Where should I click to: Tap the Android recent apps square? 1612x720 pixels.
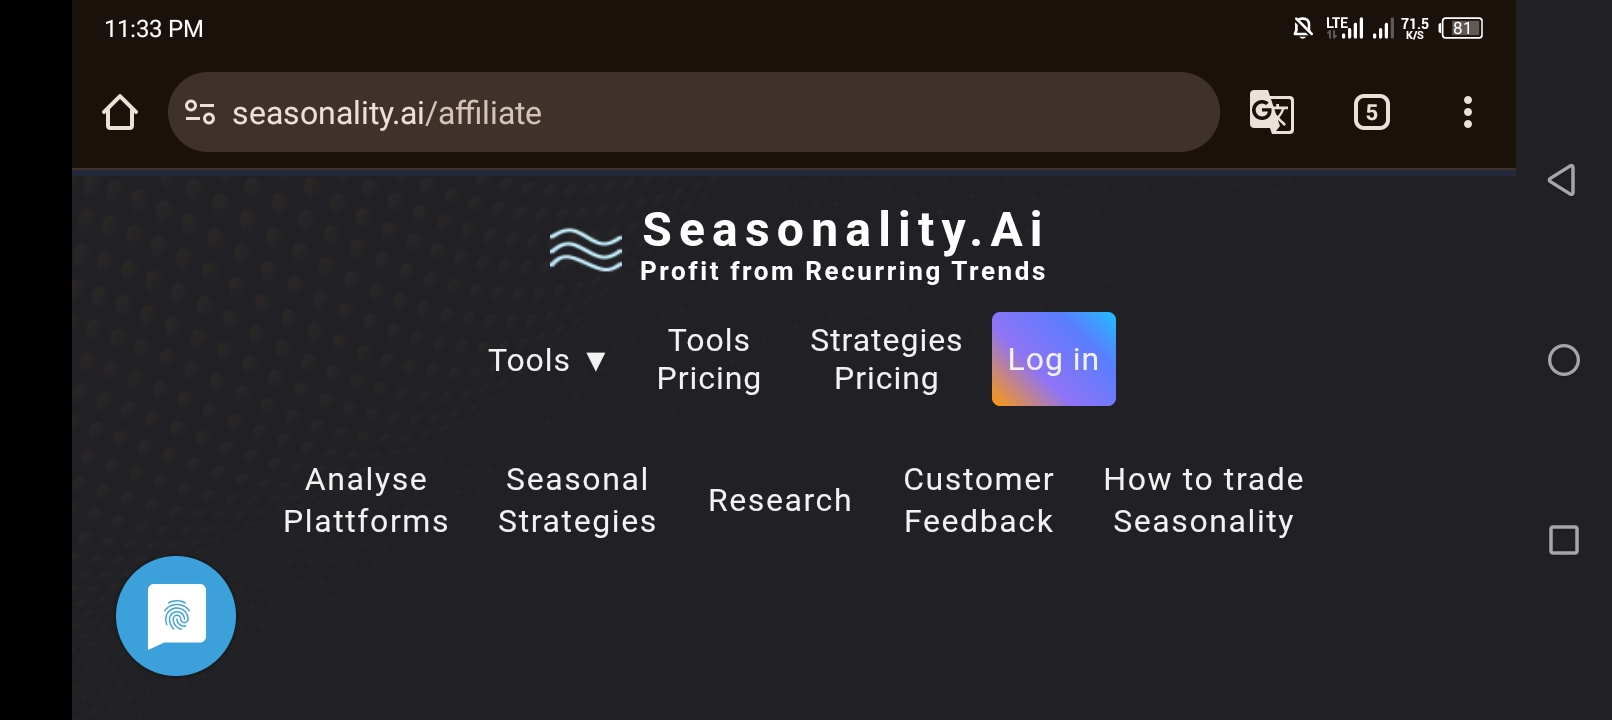click(1564, 540)
